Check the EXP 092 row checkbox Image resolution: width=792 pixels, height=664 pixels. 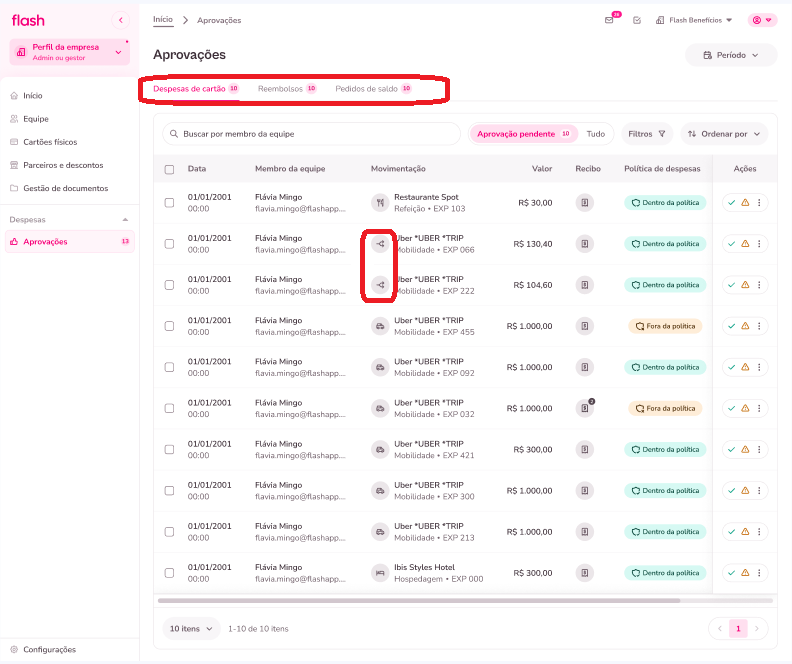click(170, 367)
